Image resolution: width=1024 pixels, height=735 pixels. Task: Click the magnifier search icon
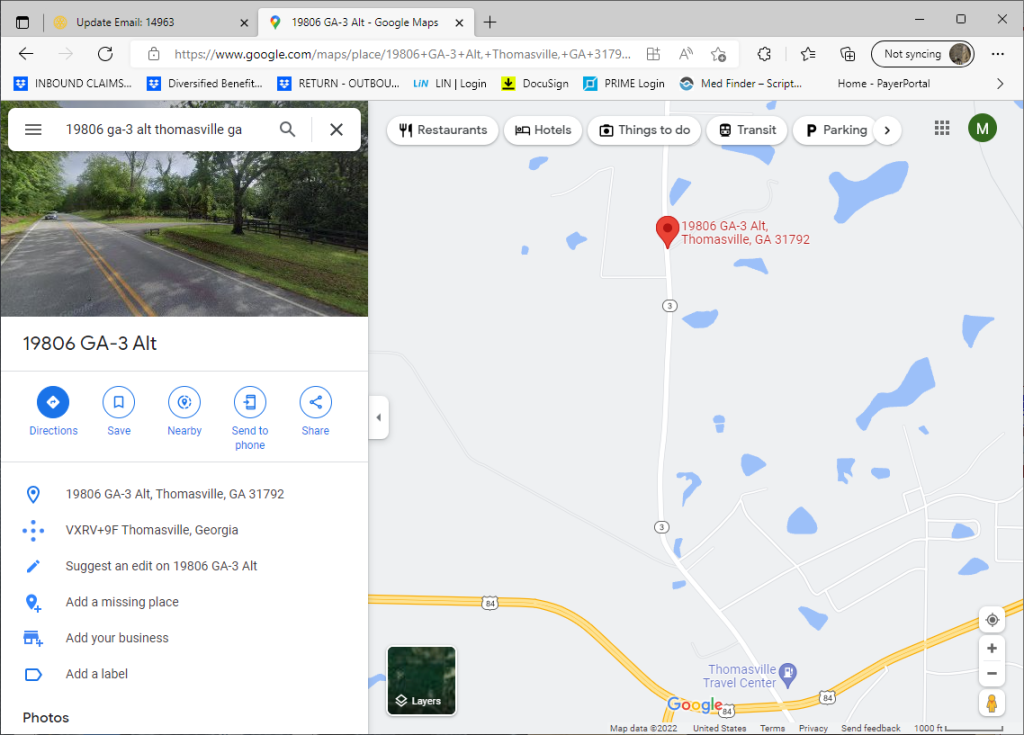click(x=287, y=129)
